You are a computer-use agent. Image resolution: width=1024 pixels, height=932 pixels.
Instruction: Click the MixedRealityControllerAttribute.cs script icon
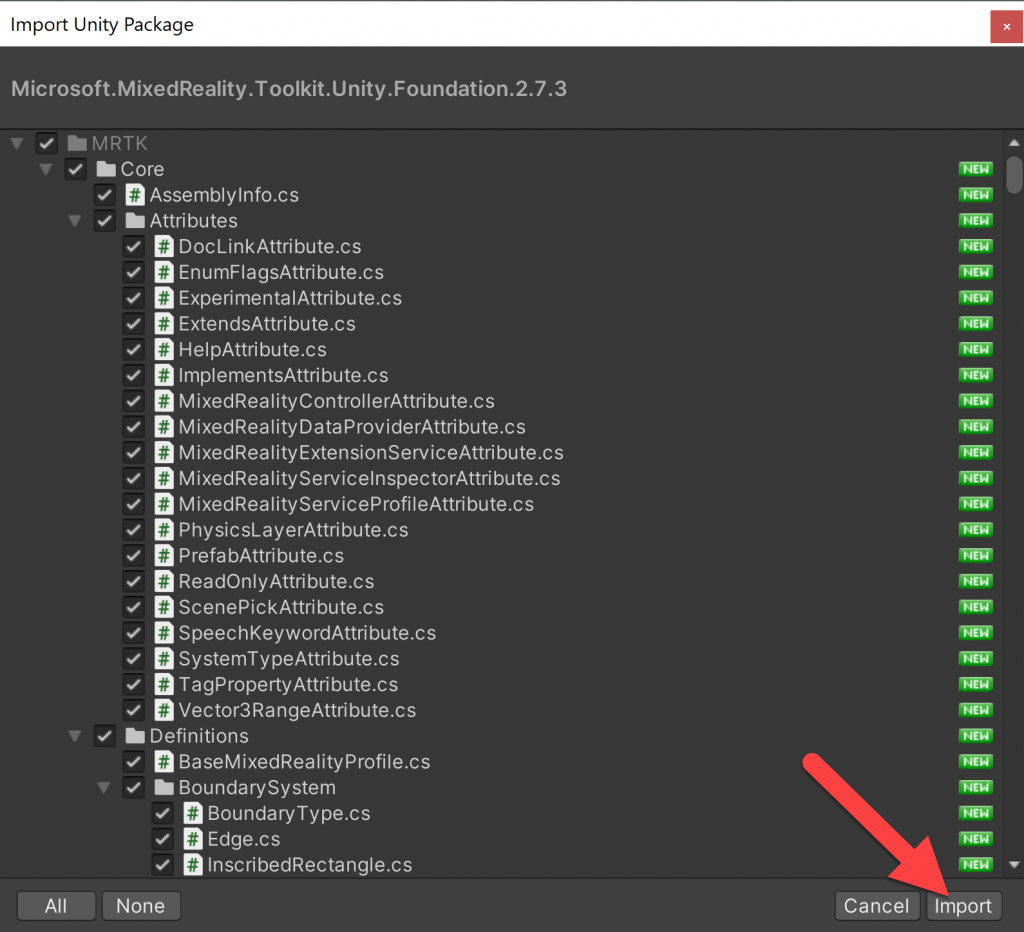pyautogui.click(x=164, y=401)
